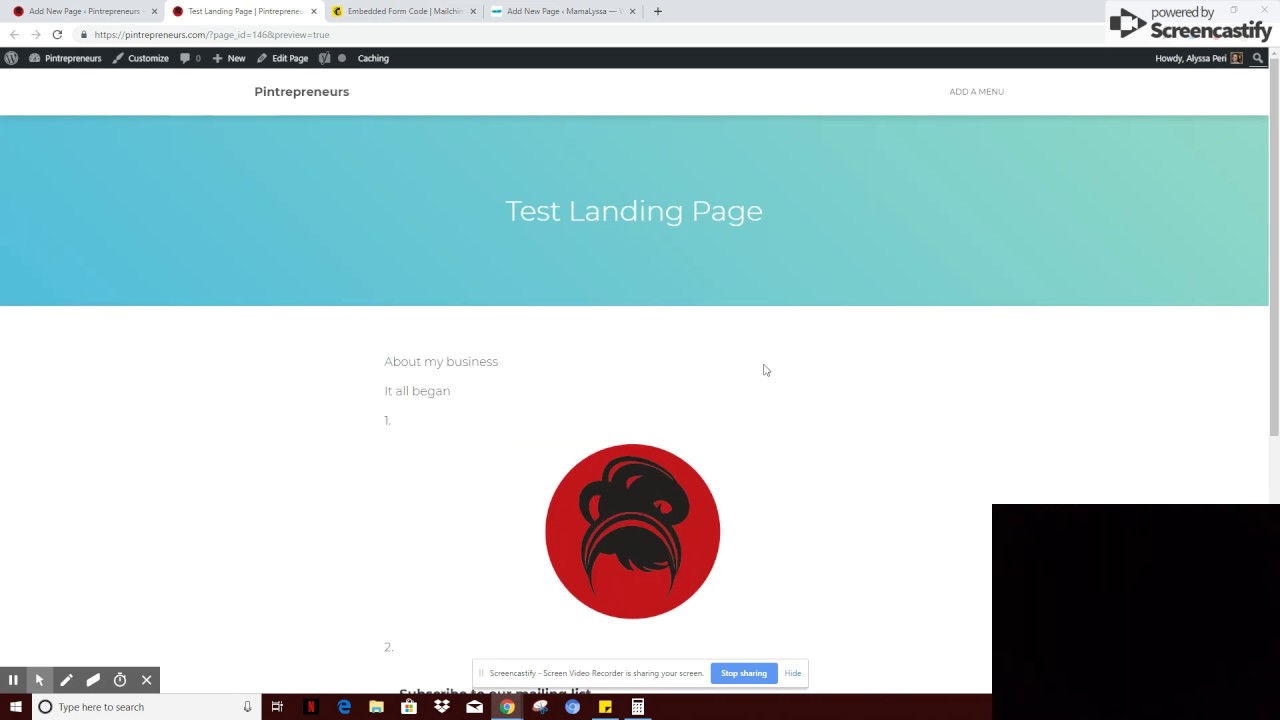
Task: Select the Screencastify mouse pointer tool
Action: (40, 680)
